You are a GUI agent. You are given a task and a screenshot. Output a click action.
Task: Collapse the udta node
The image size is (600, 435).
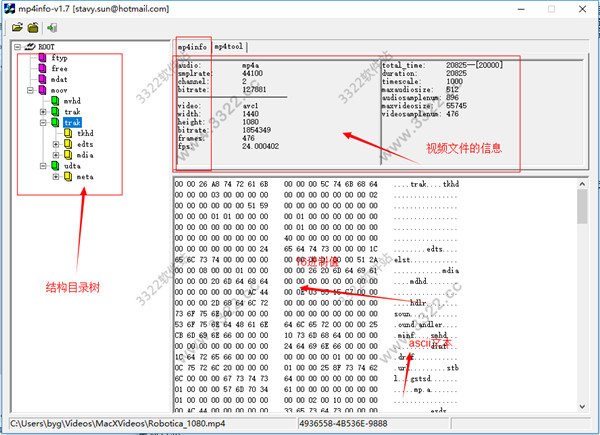(x=43, y=166)
